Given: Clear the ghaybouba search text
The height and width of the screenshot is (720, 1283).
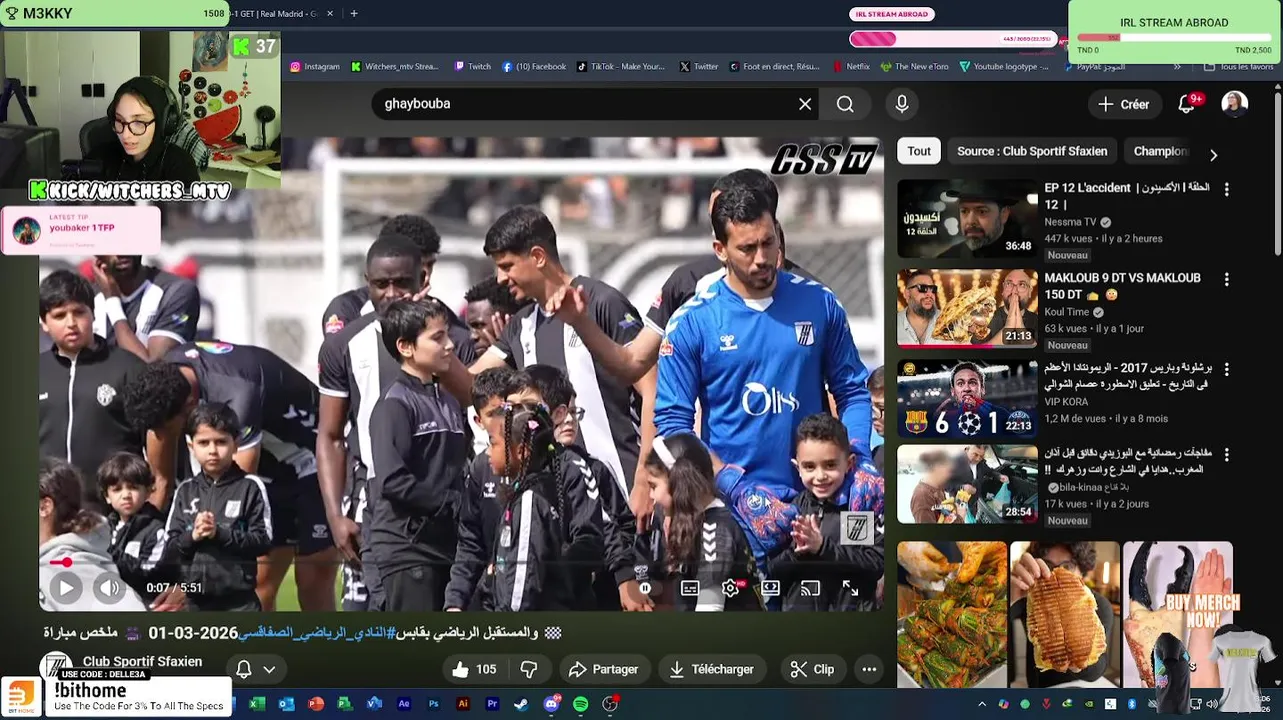Looking at the screenshot, I should [x=805, y=104].
